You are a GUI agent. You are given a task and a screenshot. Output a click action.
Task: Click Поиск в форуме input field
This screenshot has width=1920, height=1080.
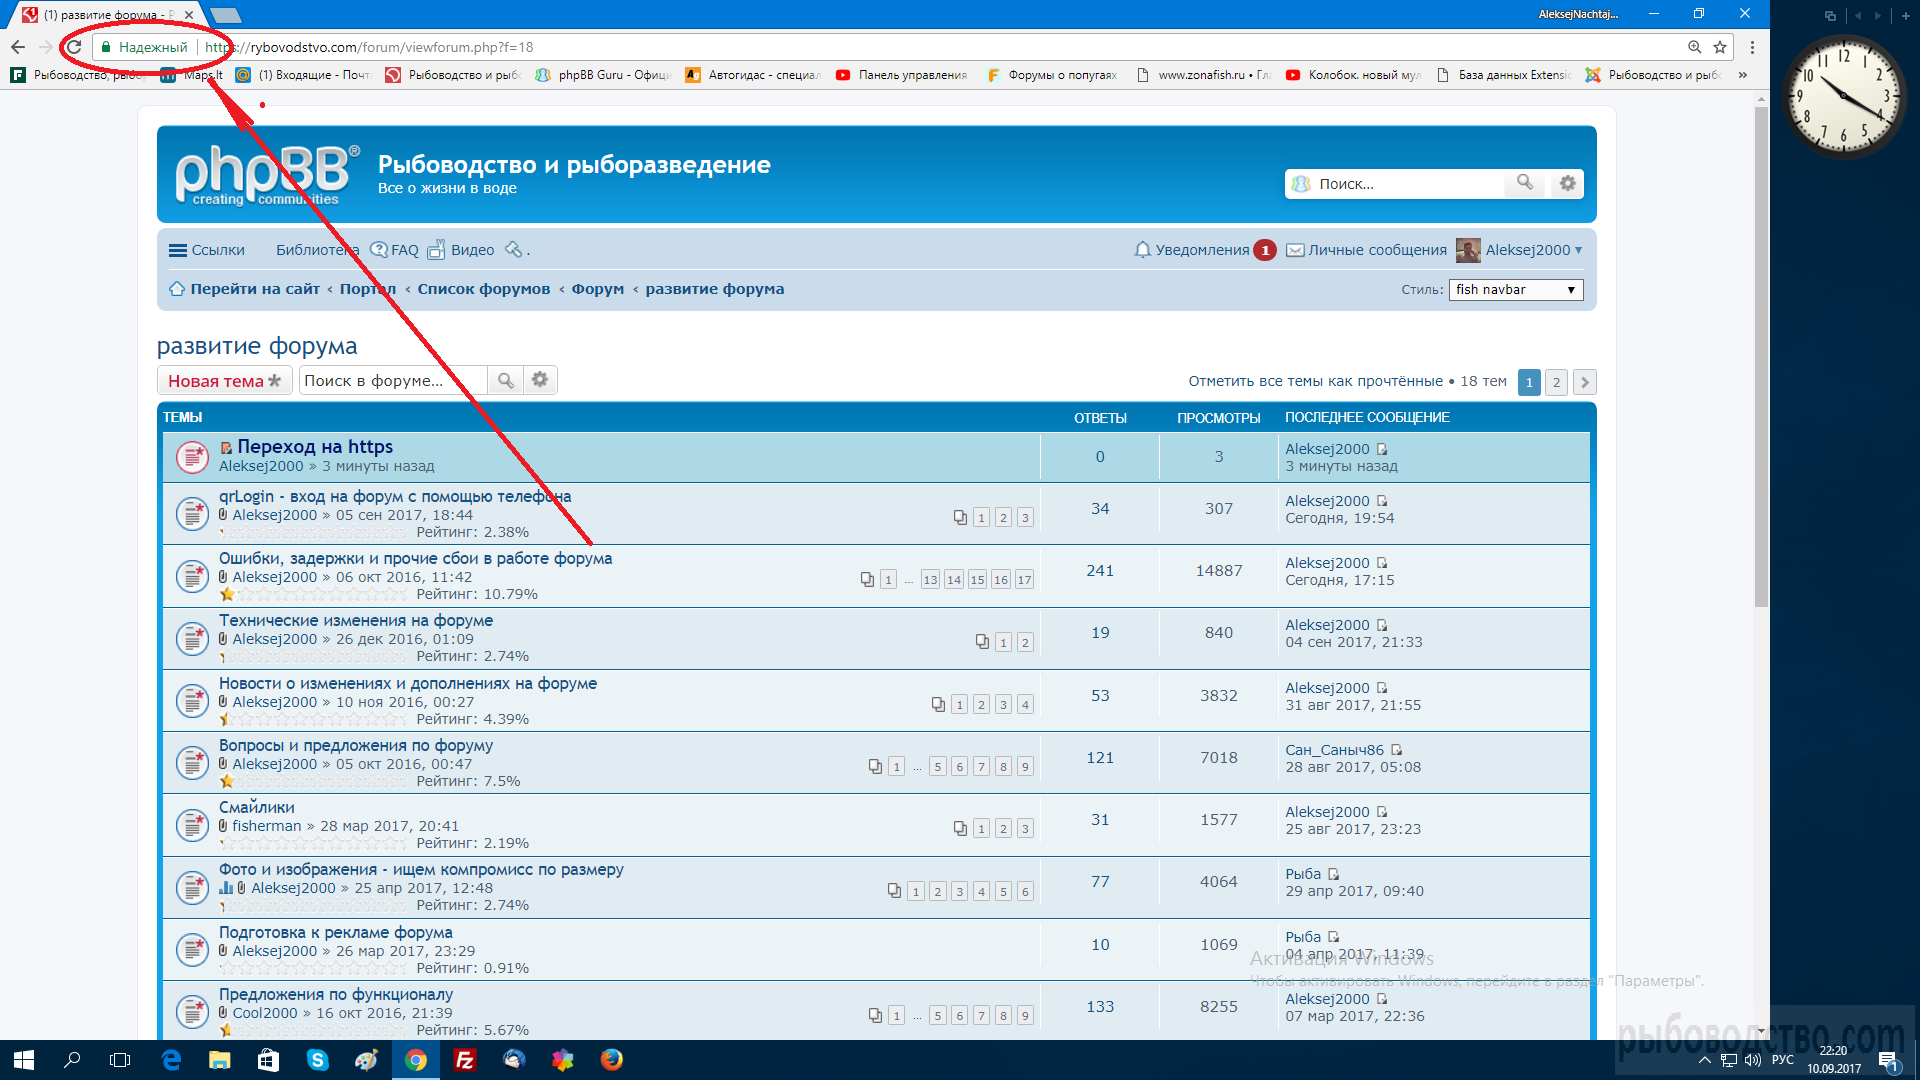pos(393,381)
